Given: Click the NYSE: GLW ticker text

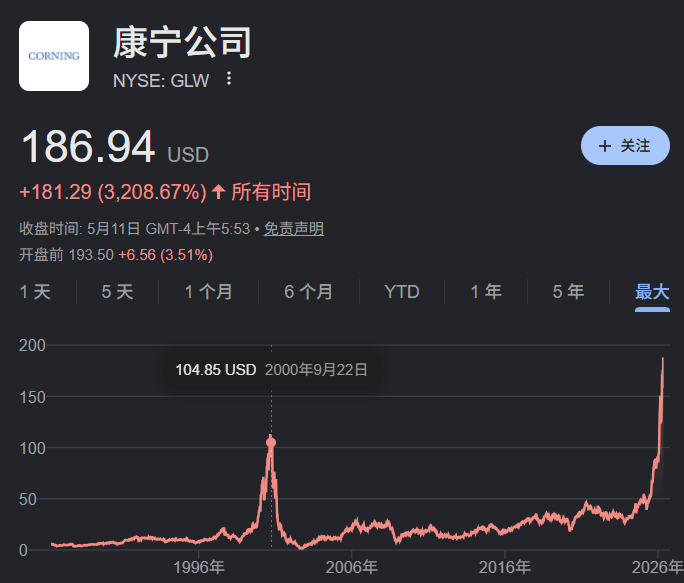Looking at the screenshot, I should [161, 81].
